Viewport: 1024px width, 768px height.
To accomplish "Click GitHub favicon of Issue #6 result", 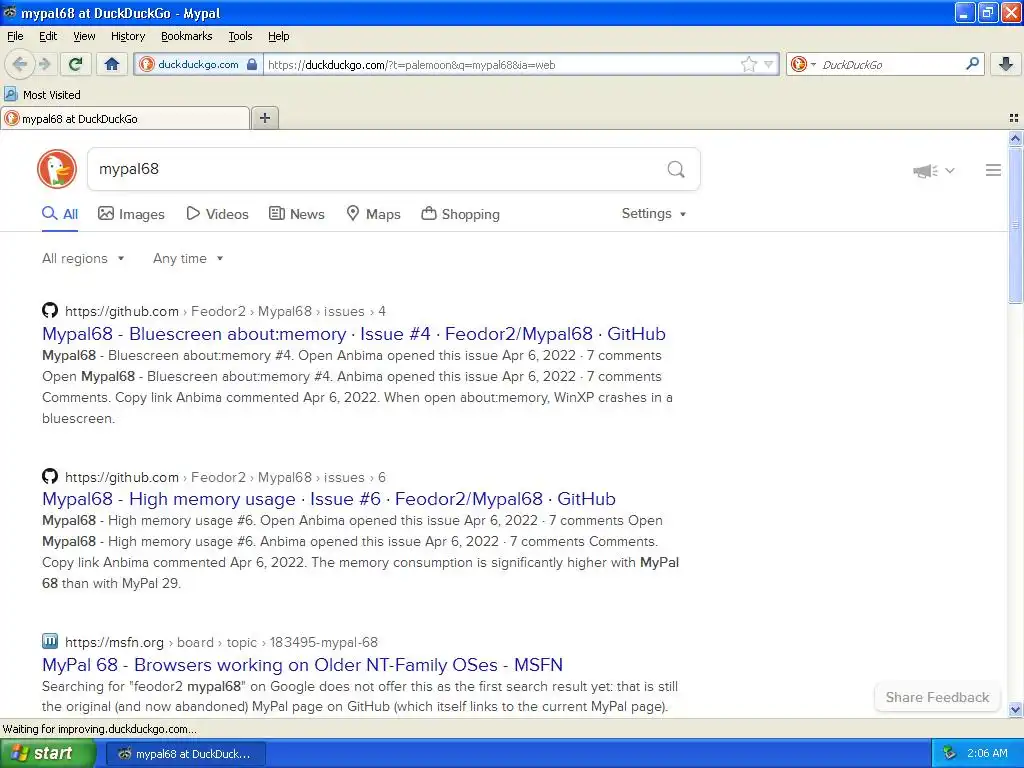I will tap(50, 476).
